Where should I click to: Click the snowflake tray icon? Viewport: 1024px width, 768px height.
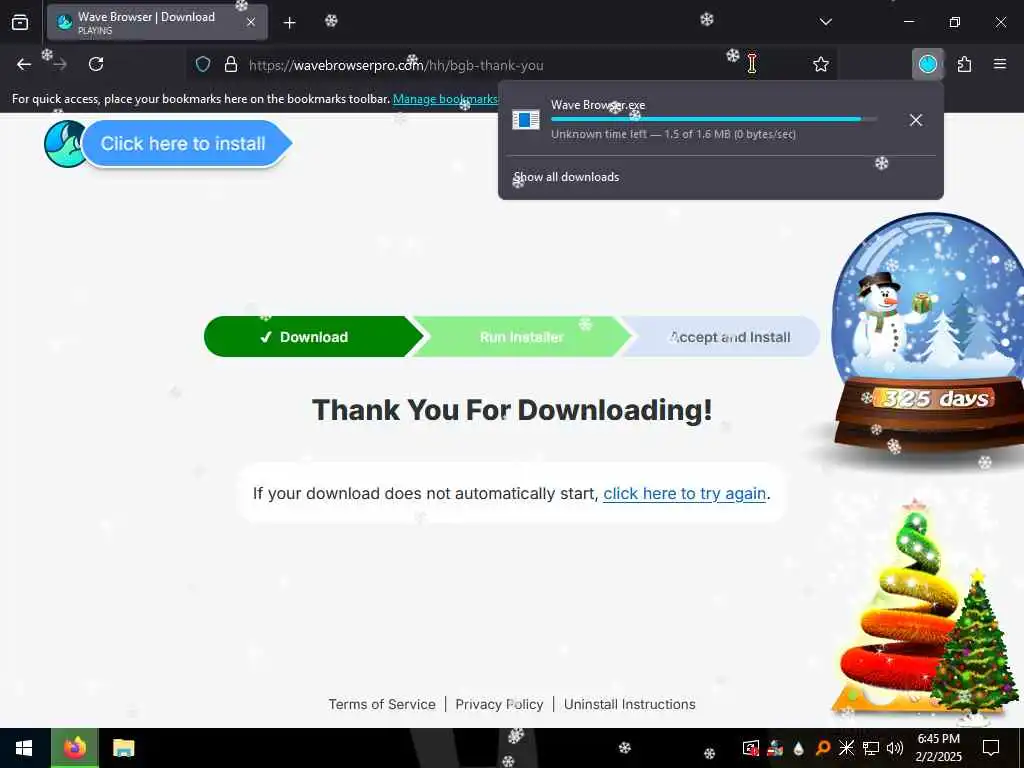pos(846,748)
